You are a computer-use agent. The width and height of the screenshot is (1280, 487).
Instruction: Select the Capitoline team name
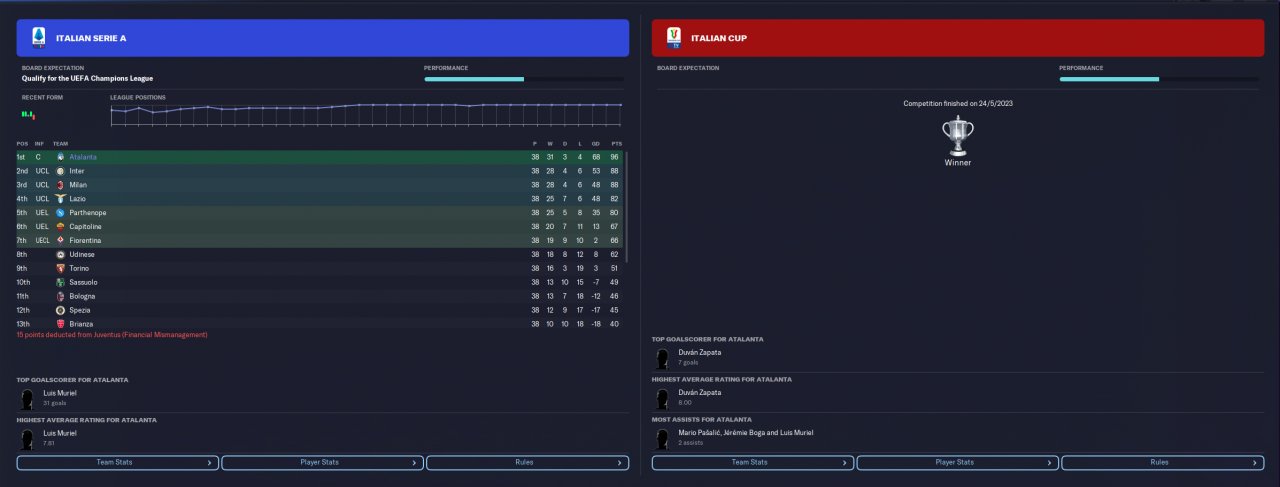tap(85, 227)
